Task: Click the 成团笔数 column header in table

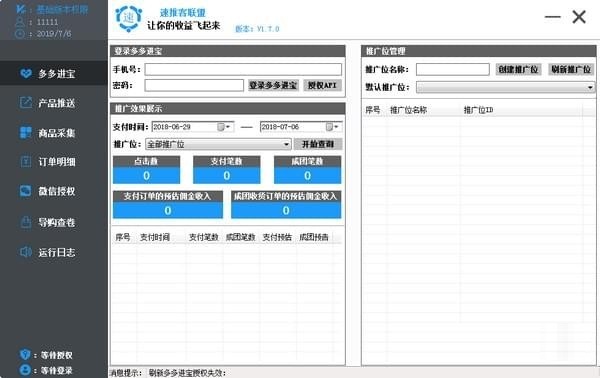Action: click(x=240, y=237)
